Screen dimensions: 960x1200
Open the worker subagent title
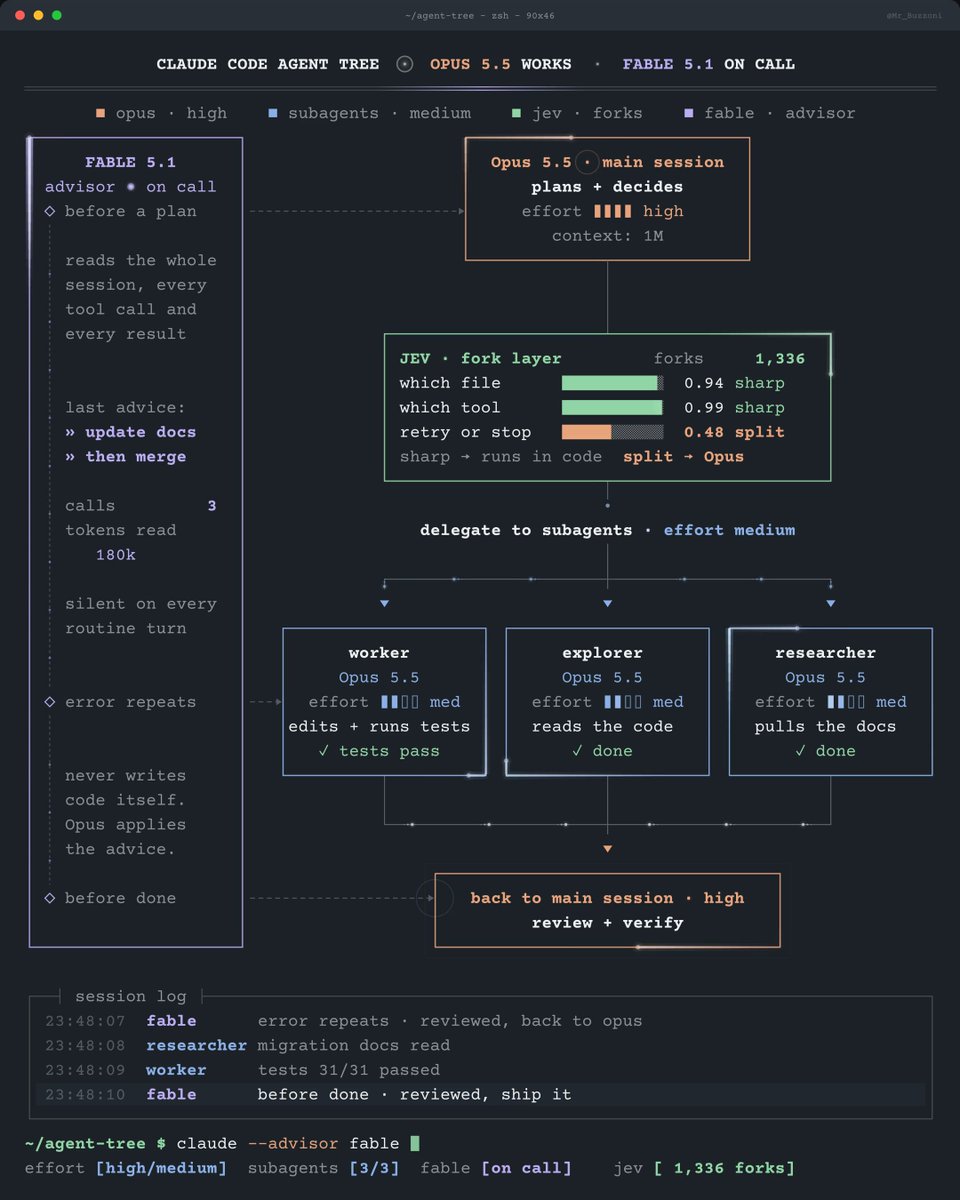(379, 653)
